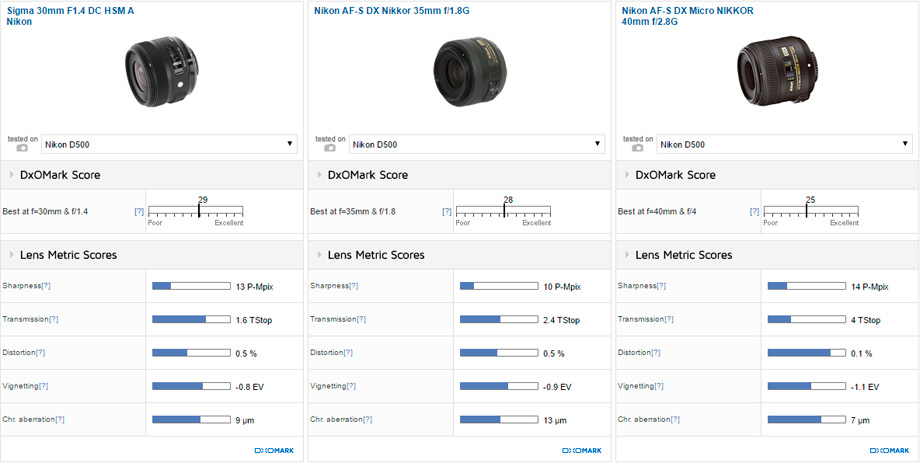Click Vignetting help [?] in Nikkor 35mm column
Image resolution: width=920 pixels, height=463 pixels.
click(351, 386)
